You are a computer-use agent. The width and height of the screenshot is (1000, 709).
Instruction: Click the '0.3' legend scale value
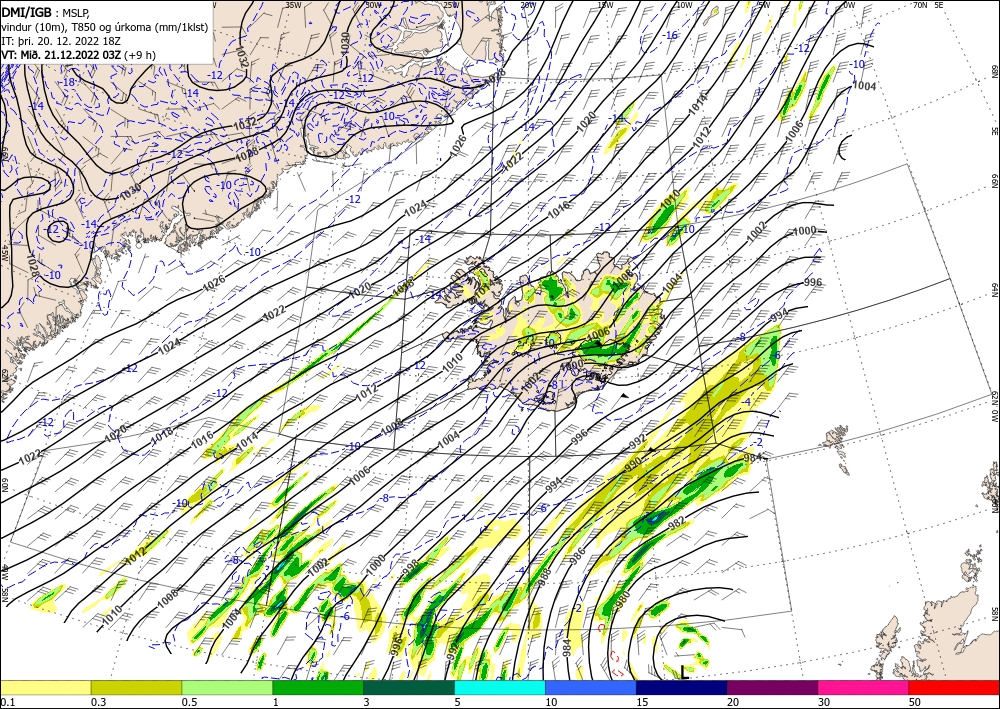pyautogui.click(x=98, y=702)
